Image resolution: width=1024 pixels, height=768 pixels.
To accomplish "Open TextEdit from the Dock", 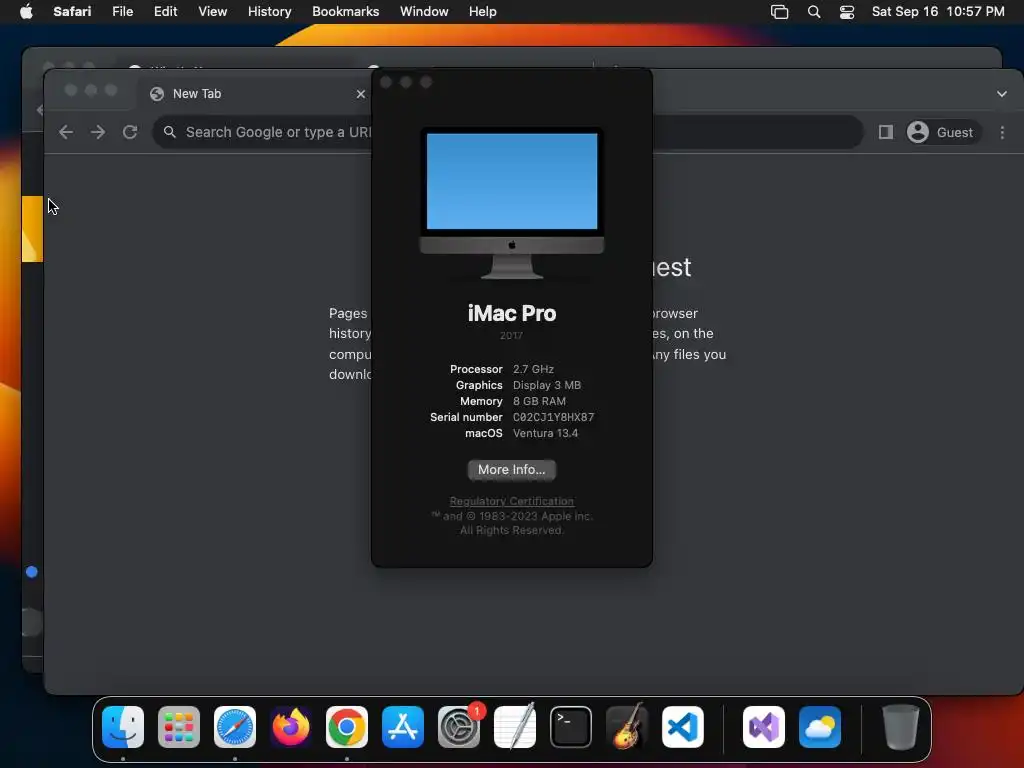I will (515, 727).
